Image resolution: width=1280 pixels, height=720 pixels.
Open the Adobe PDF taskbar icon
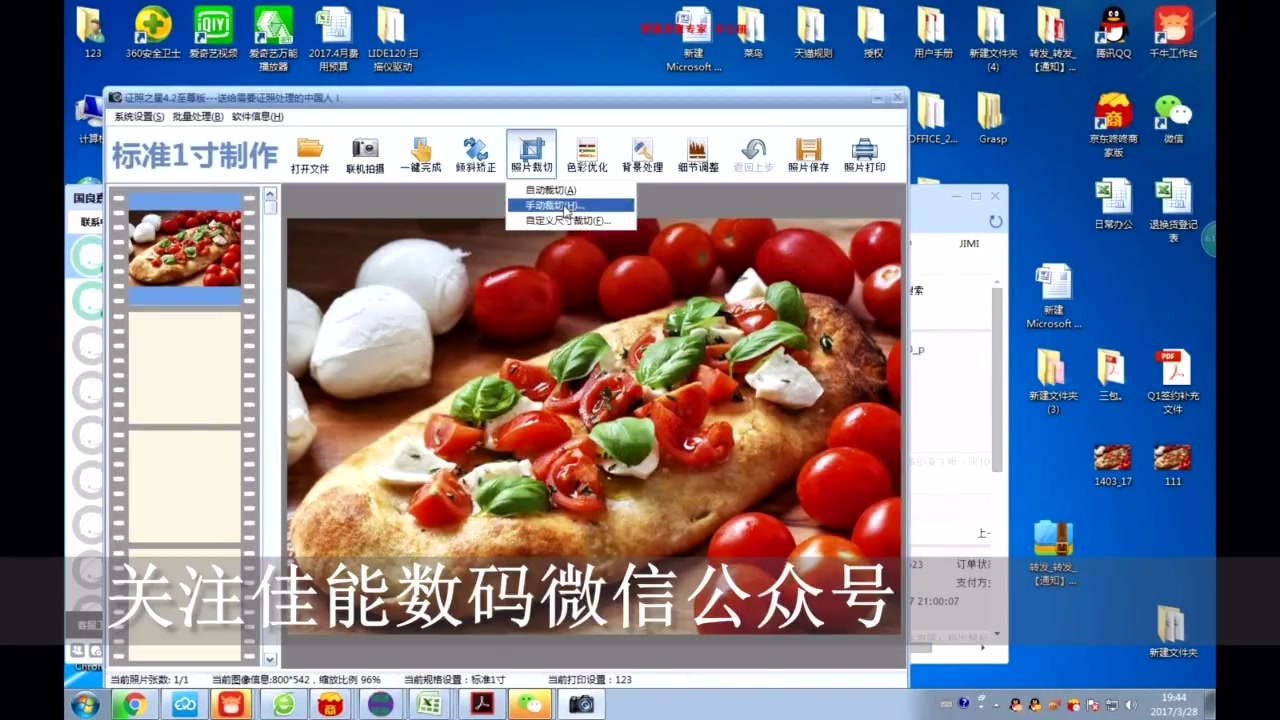[483, 705]
